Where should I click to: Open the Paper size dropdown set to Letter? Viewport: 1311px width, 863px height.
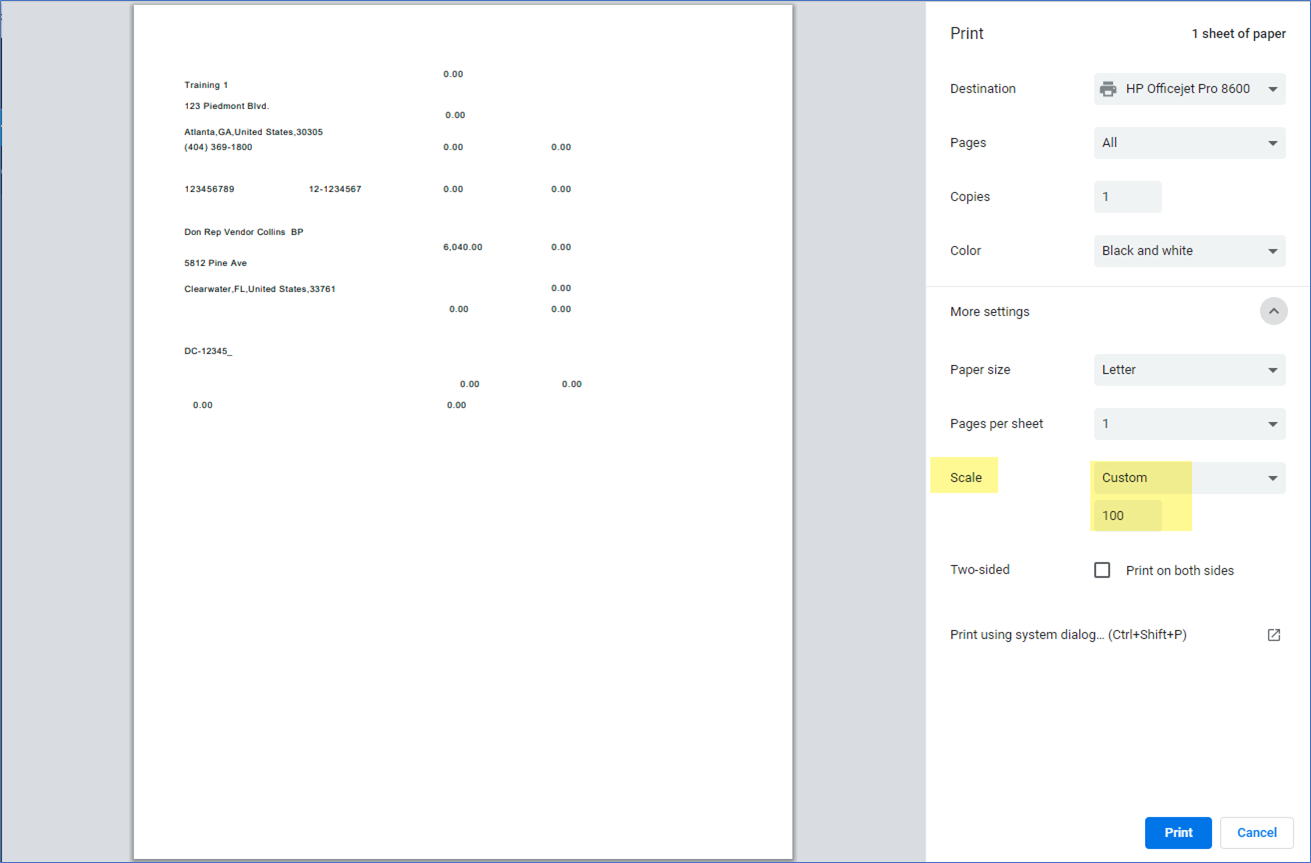pyautogui.click(x=1189, y=370)
